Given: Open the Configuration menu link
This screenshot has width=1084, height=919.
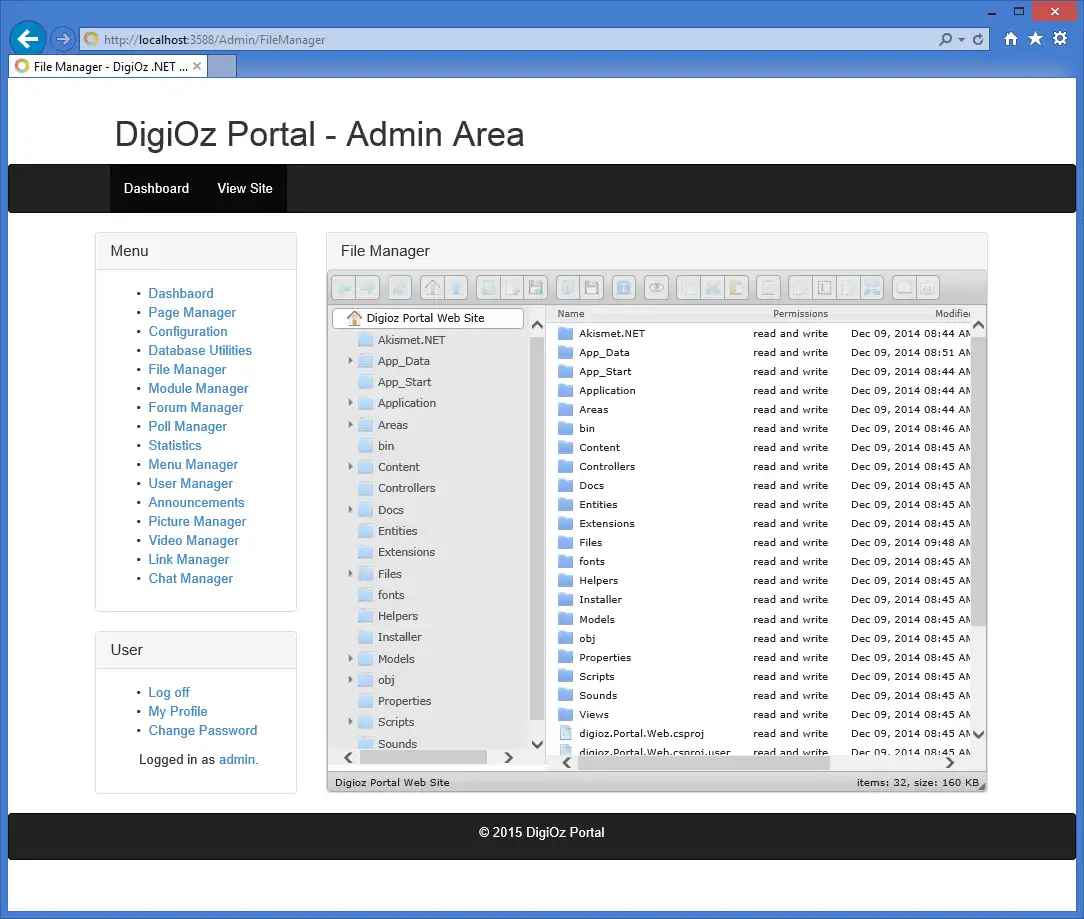Looking at the screenshot, I should tap(188, 331).
